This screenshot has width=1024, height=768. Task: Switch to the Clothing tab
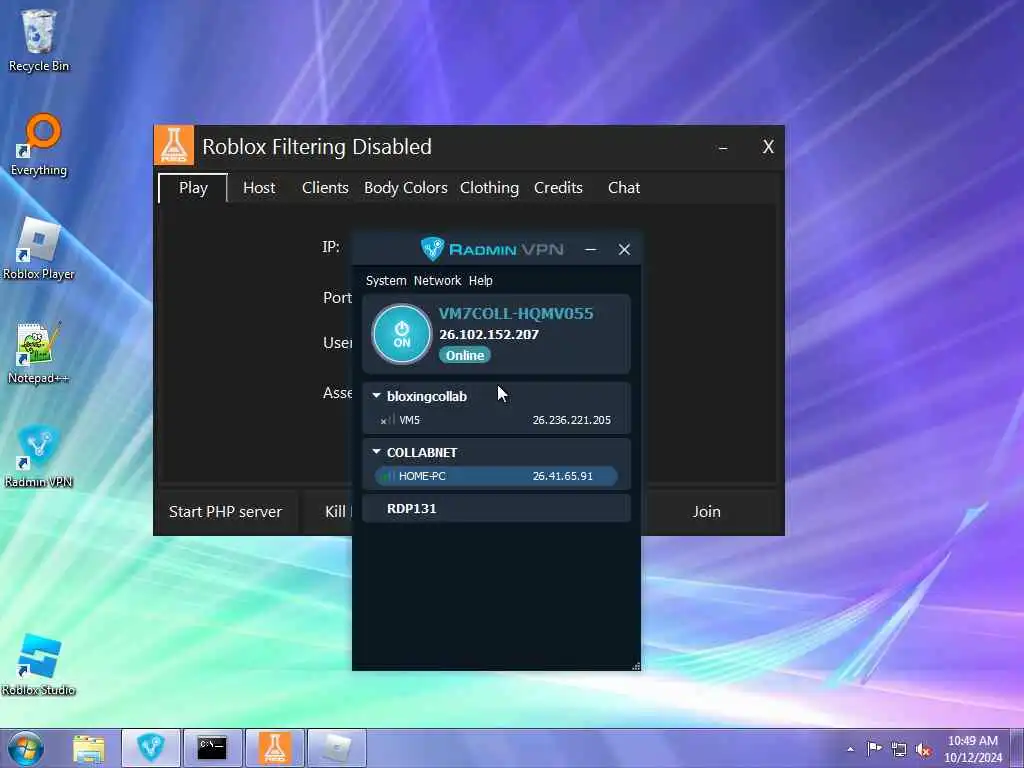(489, 188)
